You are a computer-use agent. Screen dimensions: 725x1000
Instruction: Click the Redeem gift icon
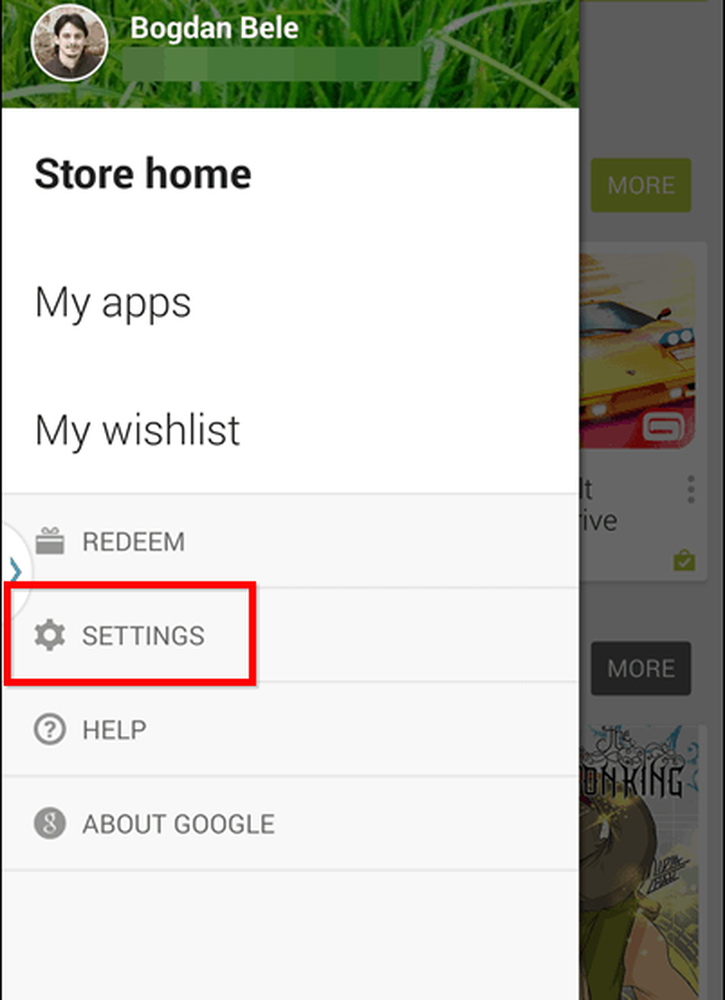point(50,541)
